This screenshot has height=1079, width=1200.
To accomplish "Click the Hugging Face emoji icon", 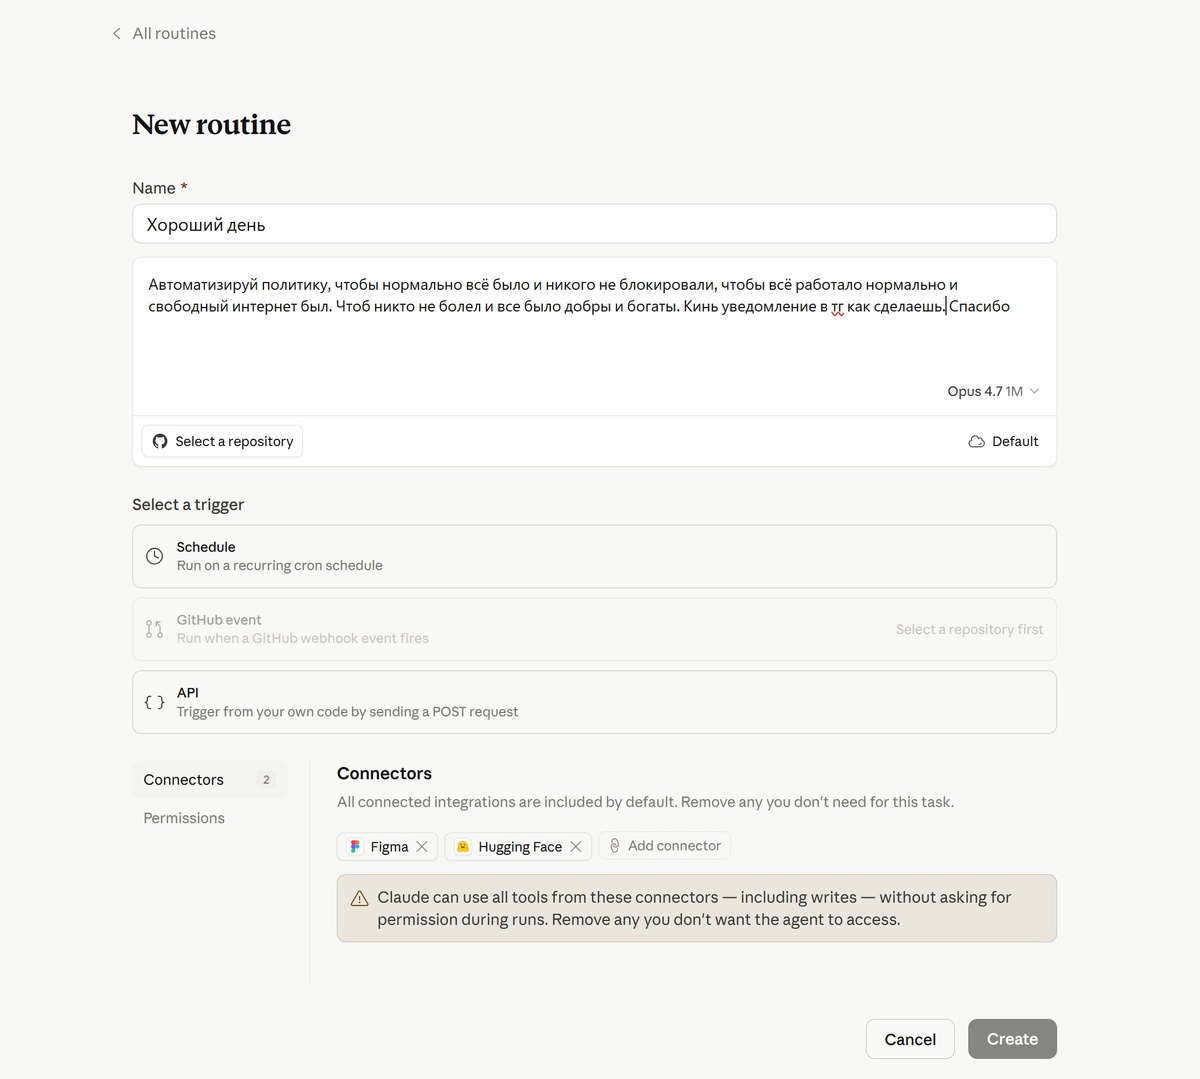I will pos(463,847).
